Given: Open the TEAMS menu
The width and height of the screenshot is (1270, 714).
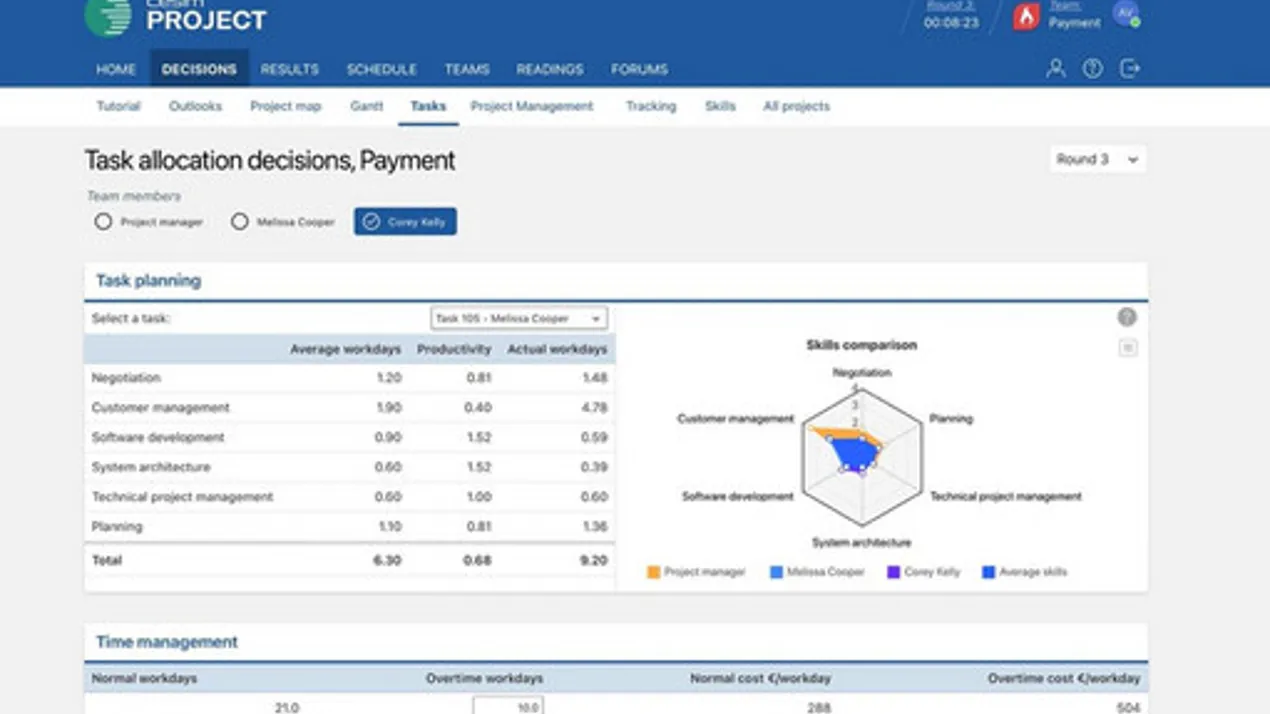Looking at the screenshot, I should click(467, 69).
